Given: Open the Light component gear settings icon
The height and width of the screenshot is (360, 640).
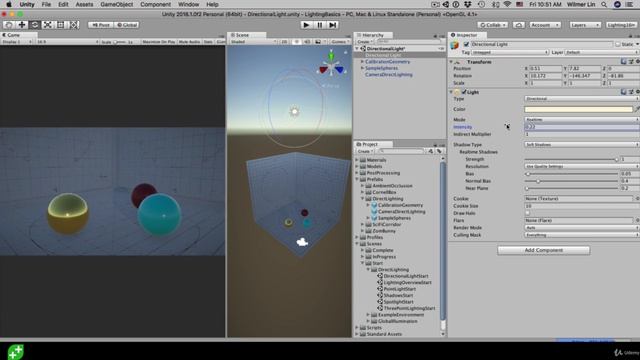Looking at the screenshot, I should coord(638,92).
